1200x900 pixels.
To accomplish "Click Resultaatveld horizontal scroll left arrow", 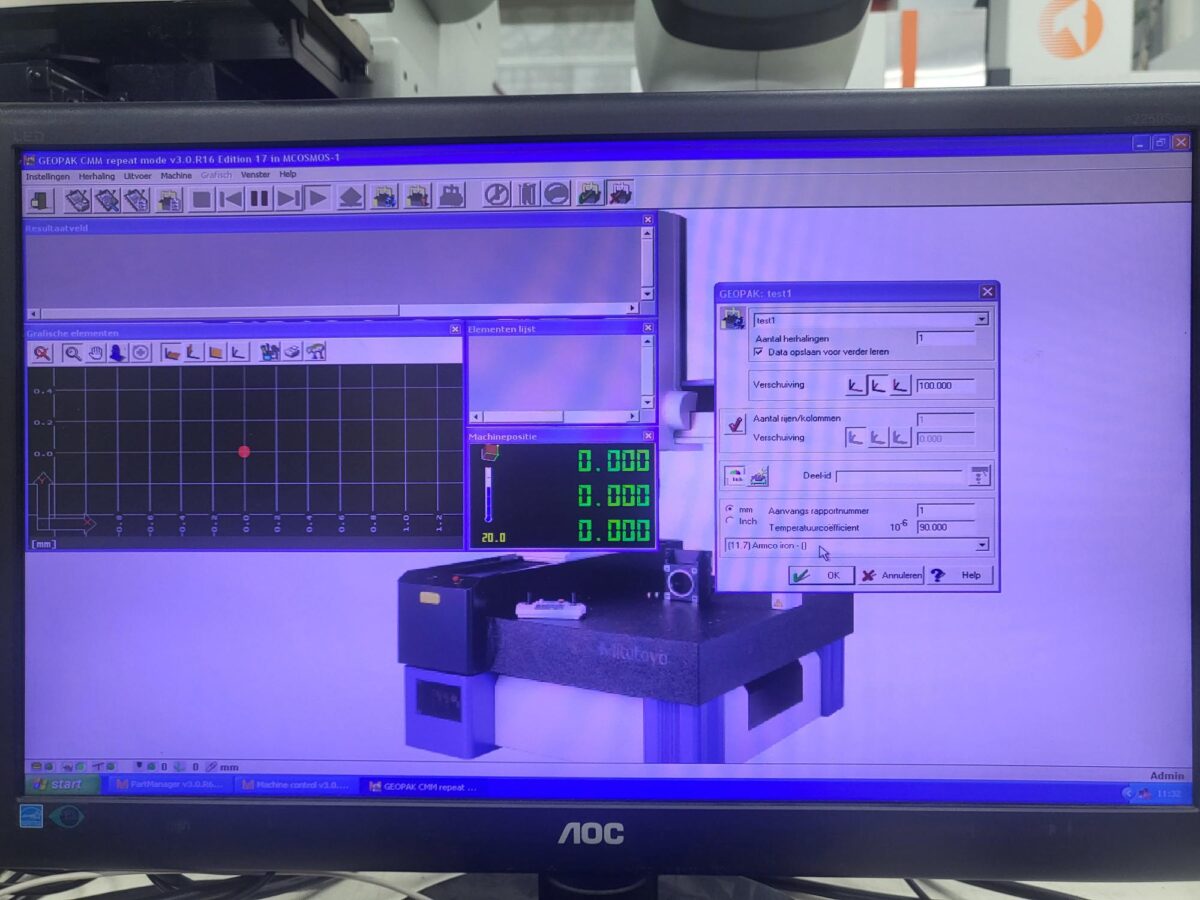I will 32,312.
